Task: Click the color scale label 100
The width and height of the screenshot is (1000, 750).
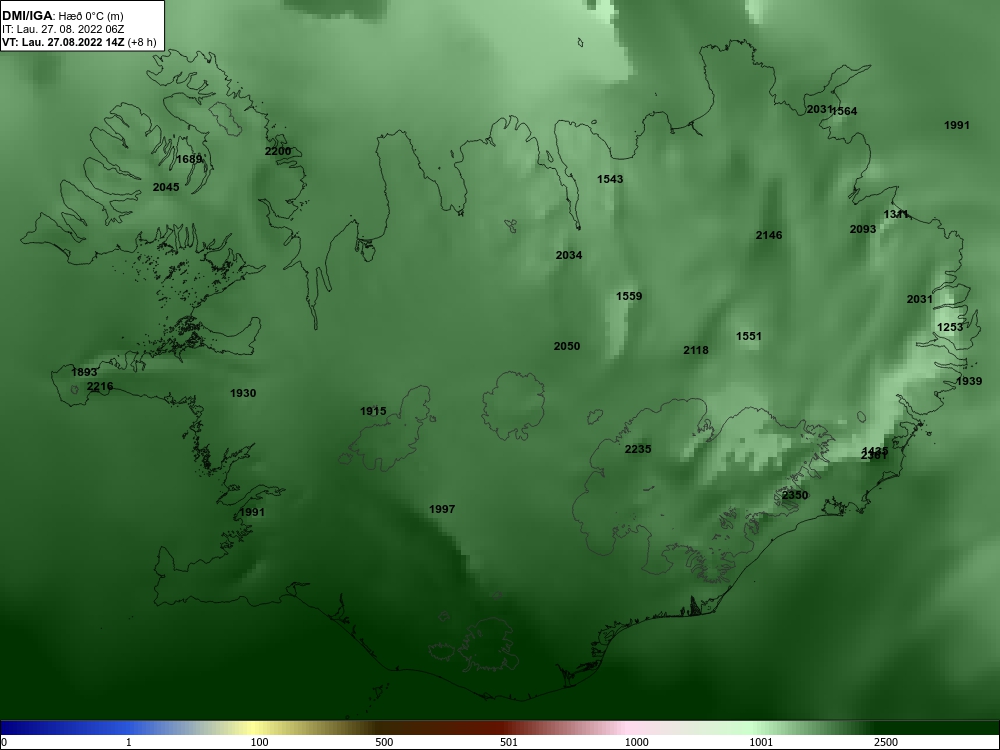Action: click(x=259, y=742)
